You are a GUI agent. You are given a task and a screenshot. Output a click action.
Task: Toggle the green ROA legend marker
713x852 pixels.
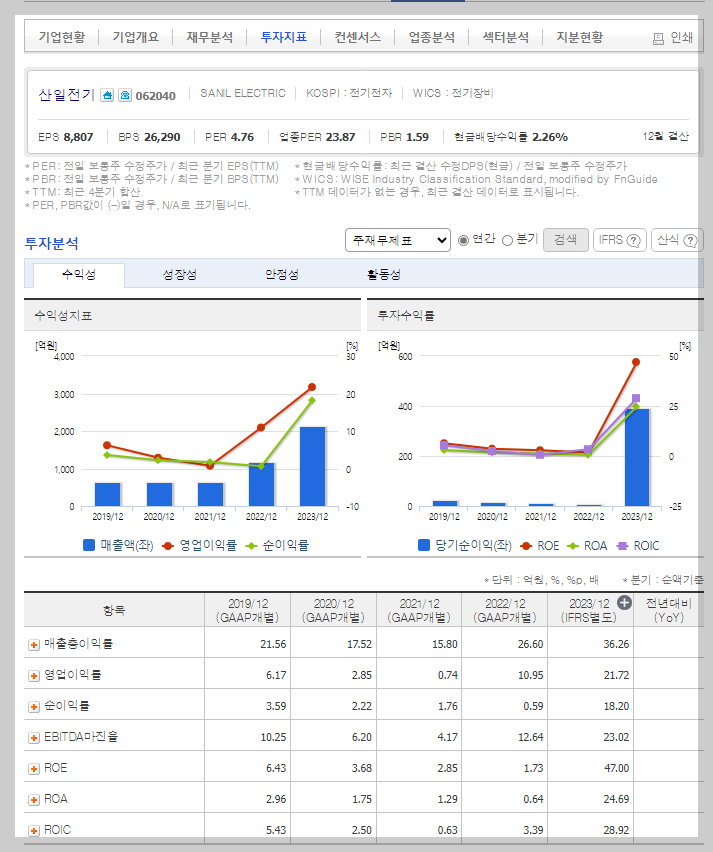573,546
